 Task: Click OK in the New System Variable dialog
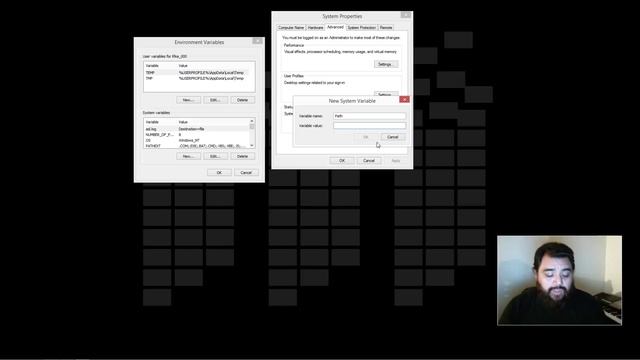(x=366, y=137)
